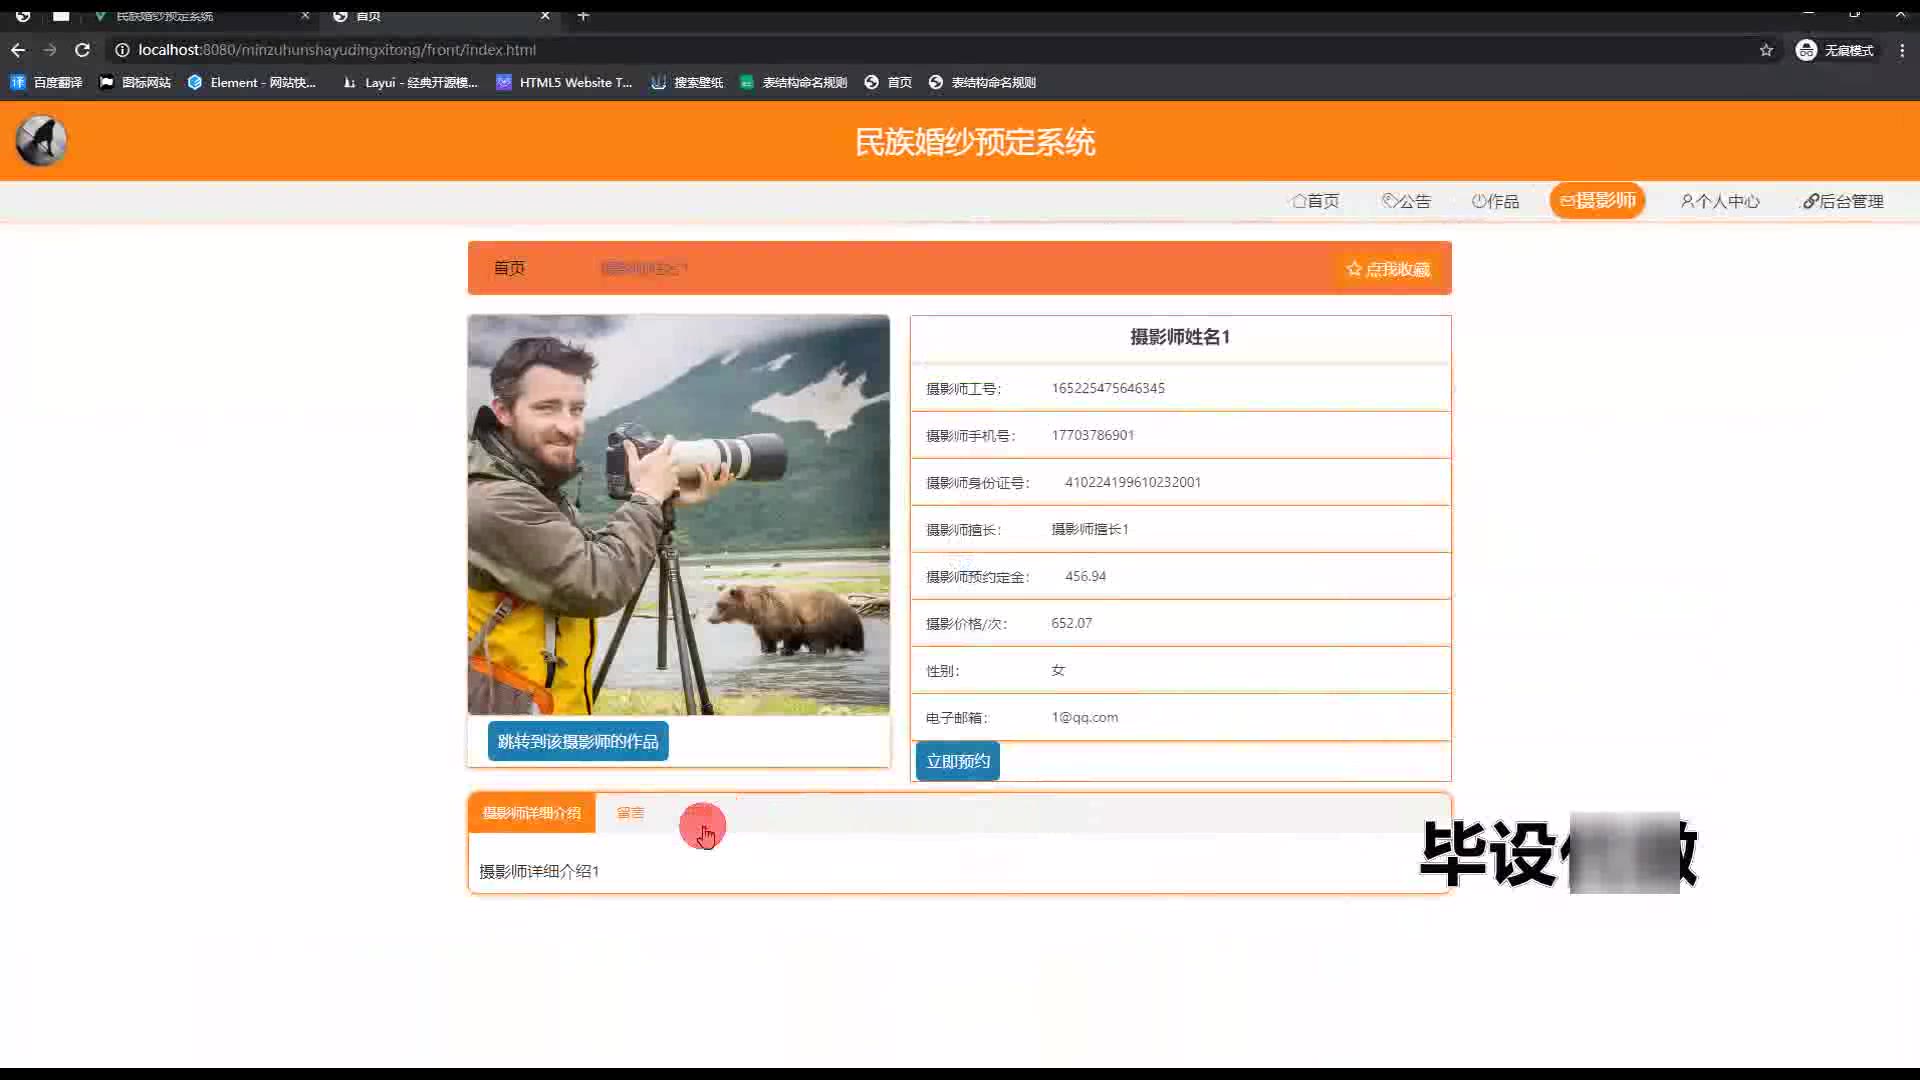Select the 摄影师详细介绍 tab

coord(531,813)
